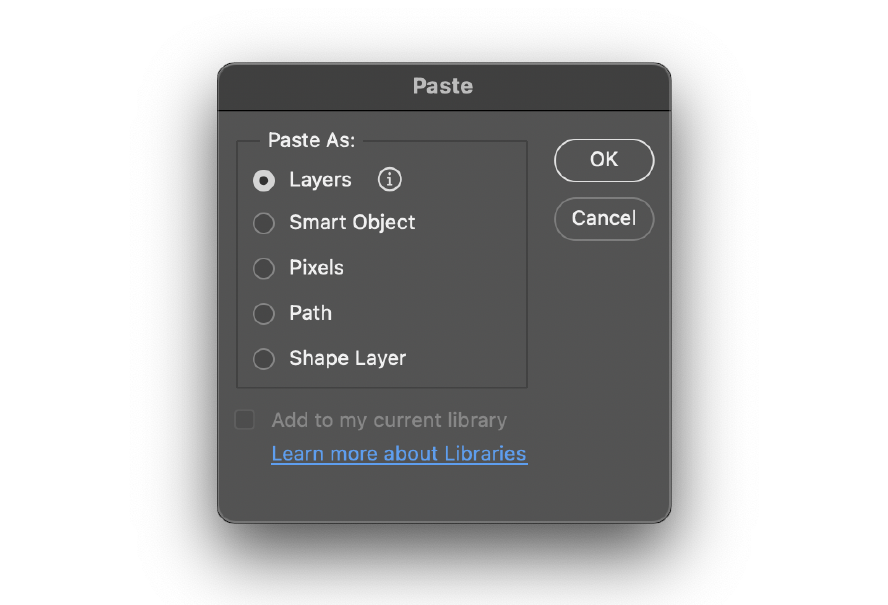Click the Add to my current library label
The height and width of the screenshot is (605, 888).
(x=389, y=420)
